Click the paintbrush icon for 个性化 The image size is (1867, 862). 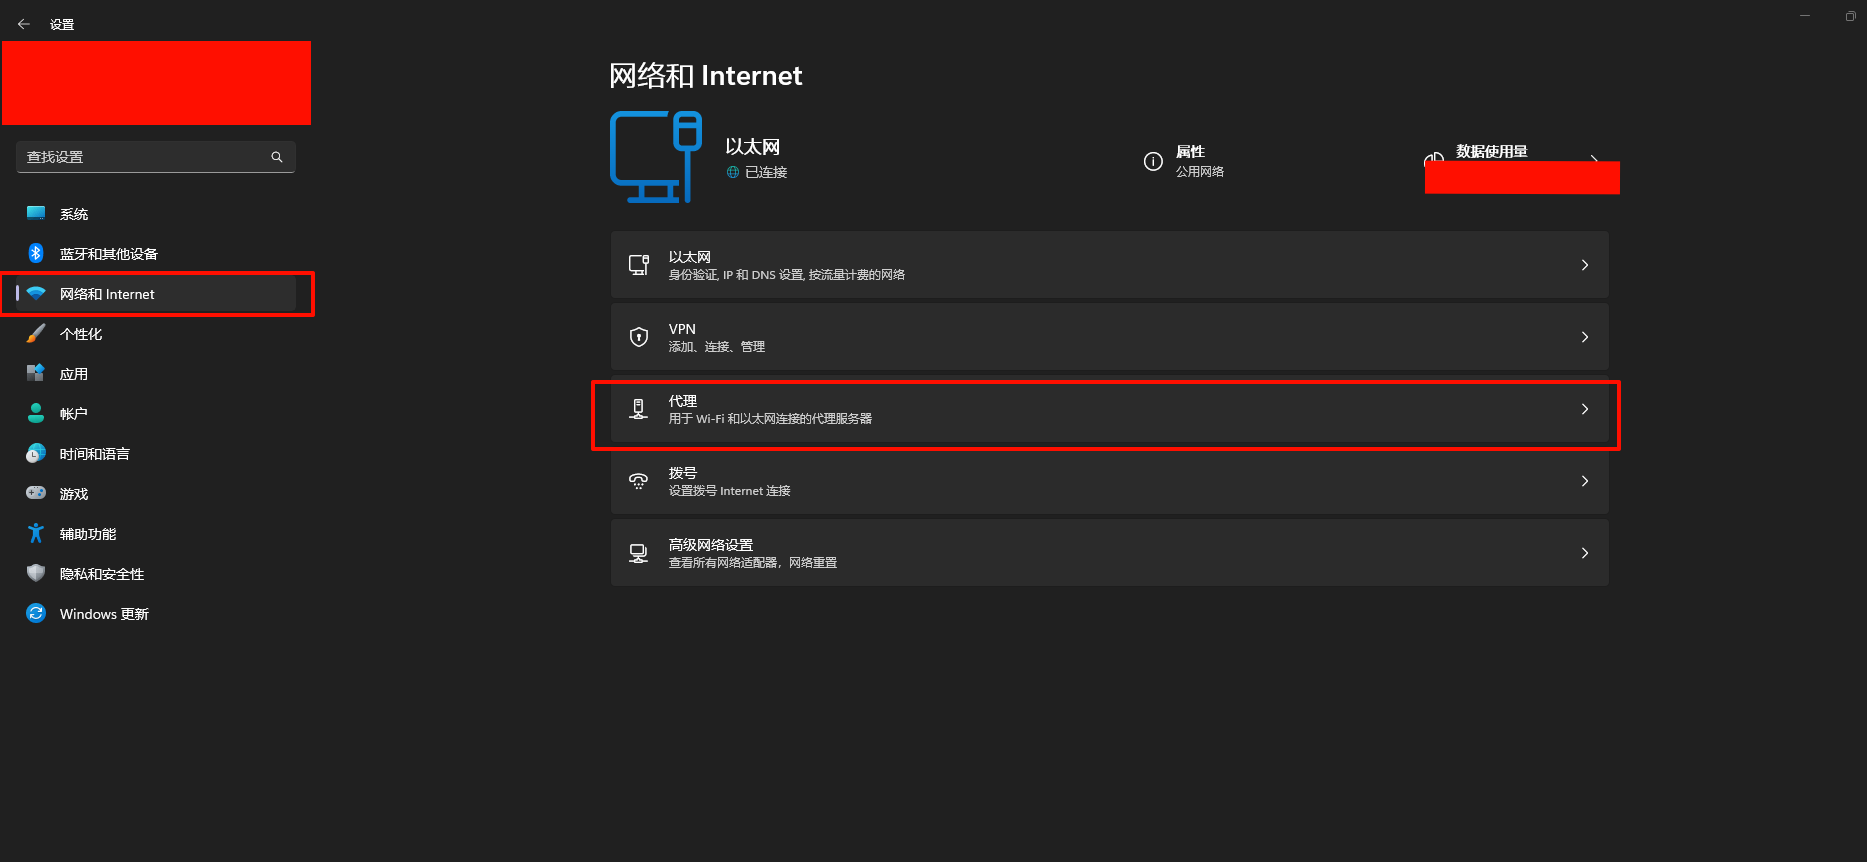[x=36, y=333]
